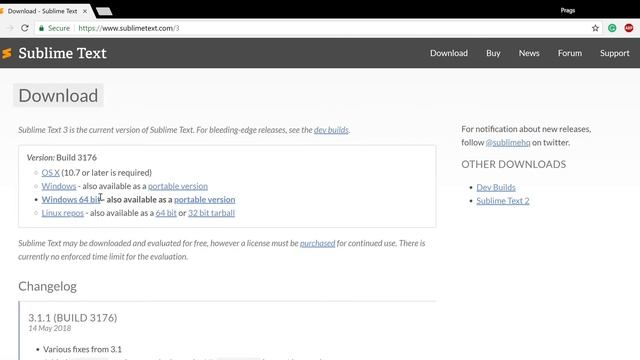Close the Download - Sublime Text tab
The width and height of the screenshot is (640, 360).
click(85, 11)
